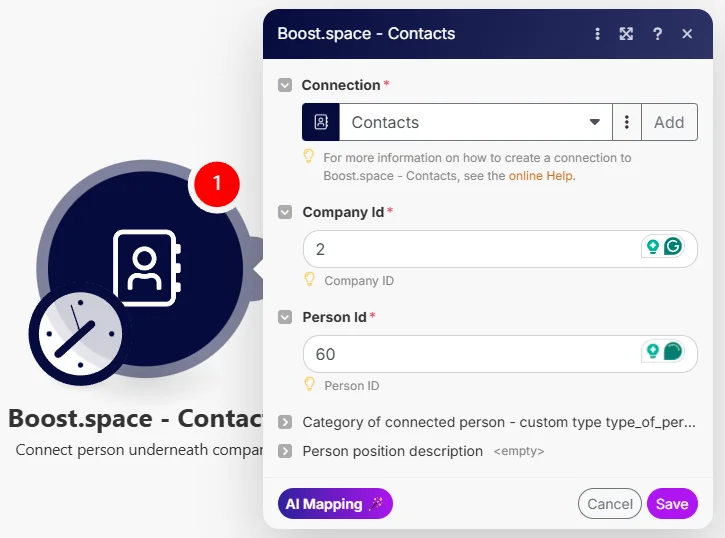Open the module options three-dot menu in header
This screenshot has height=538, width=725.
point(597,34)
